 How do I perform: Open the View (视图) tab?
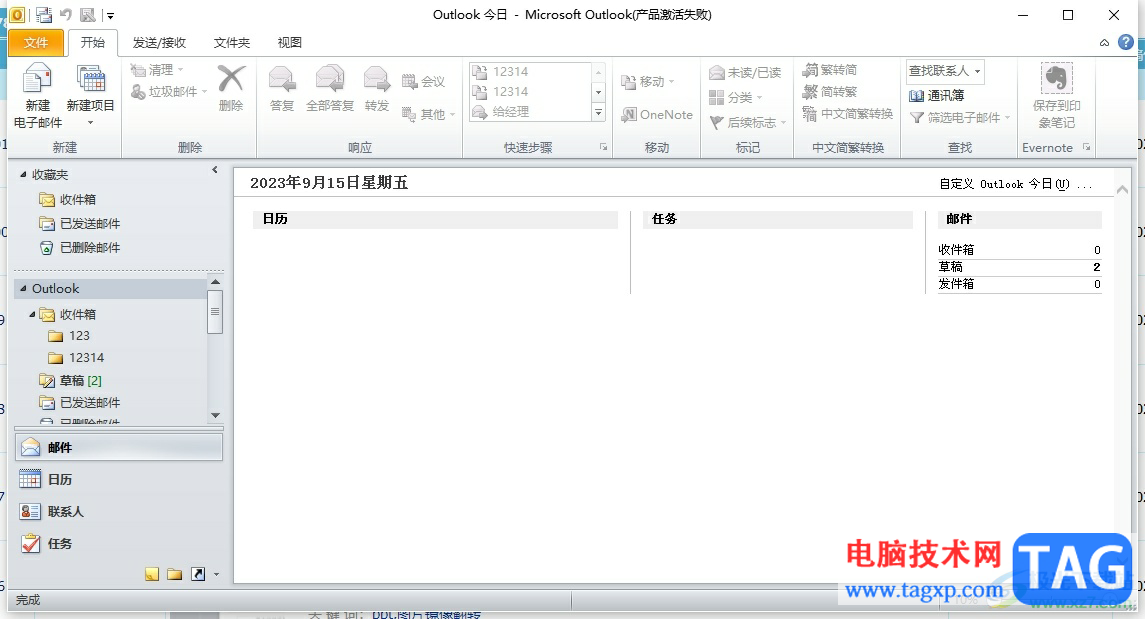point(289,42)
